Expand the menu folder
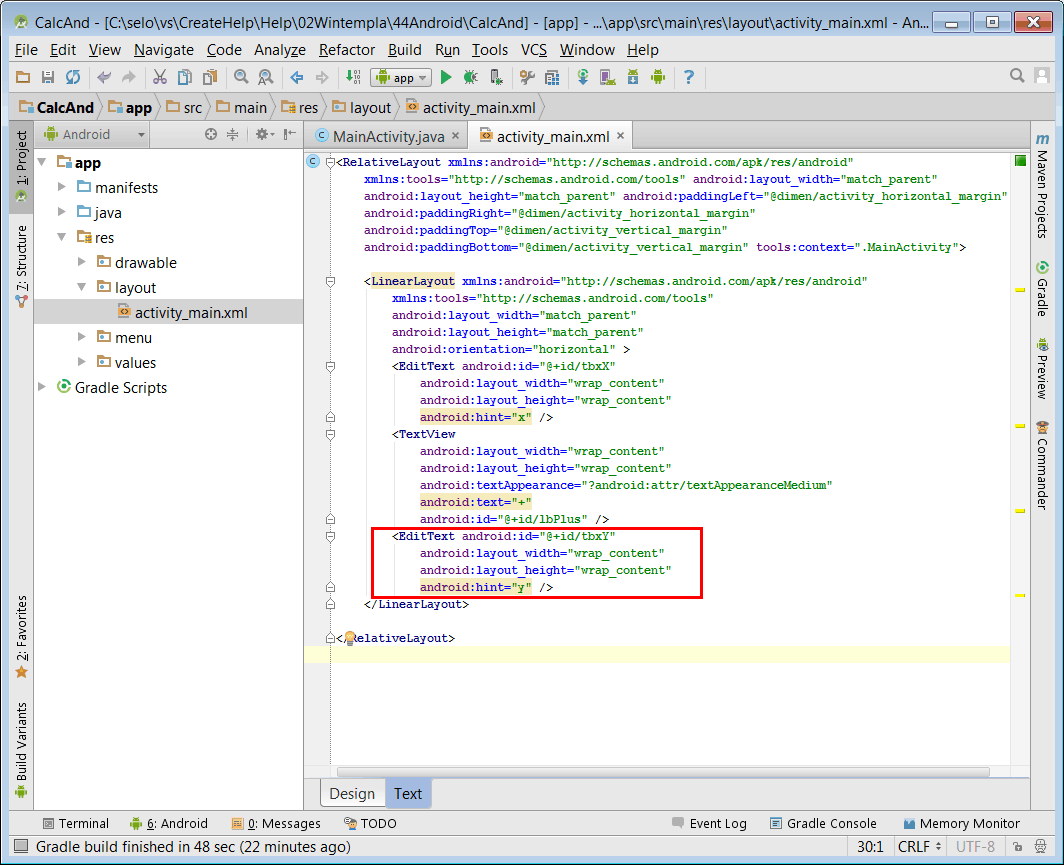Screen dimensions: 1064x865 tap(81, 337)
